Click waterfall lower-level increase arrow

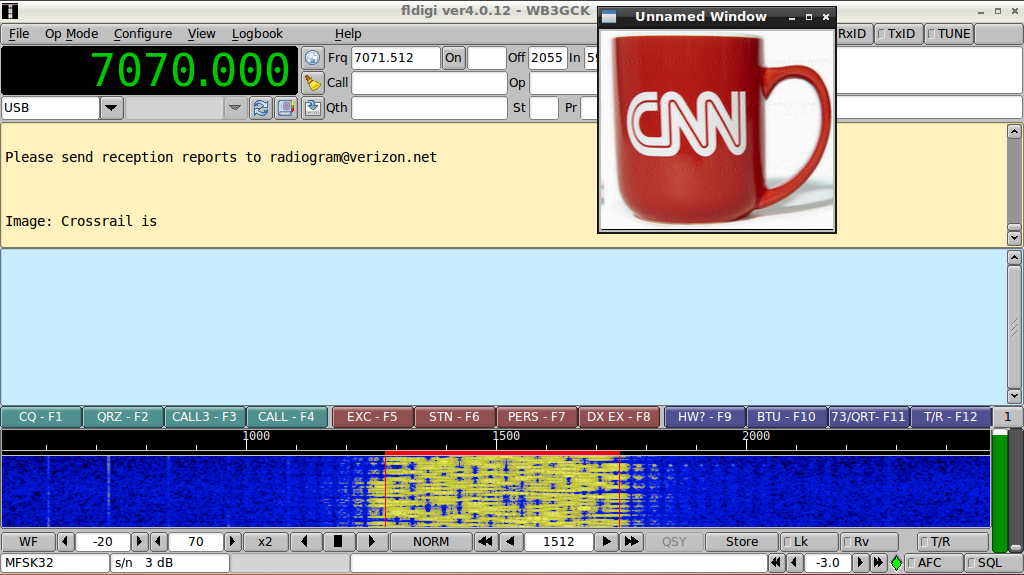pos(138,542)
